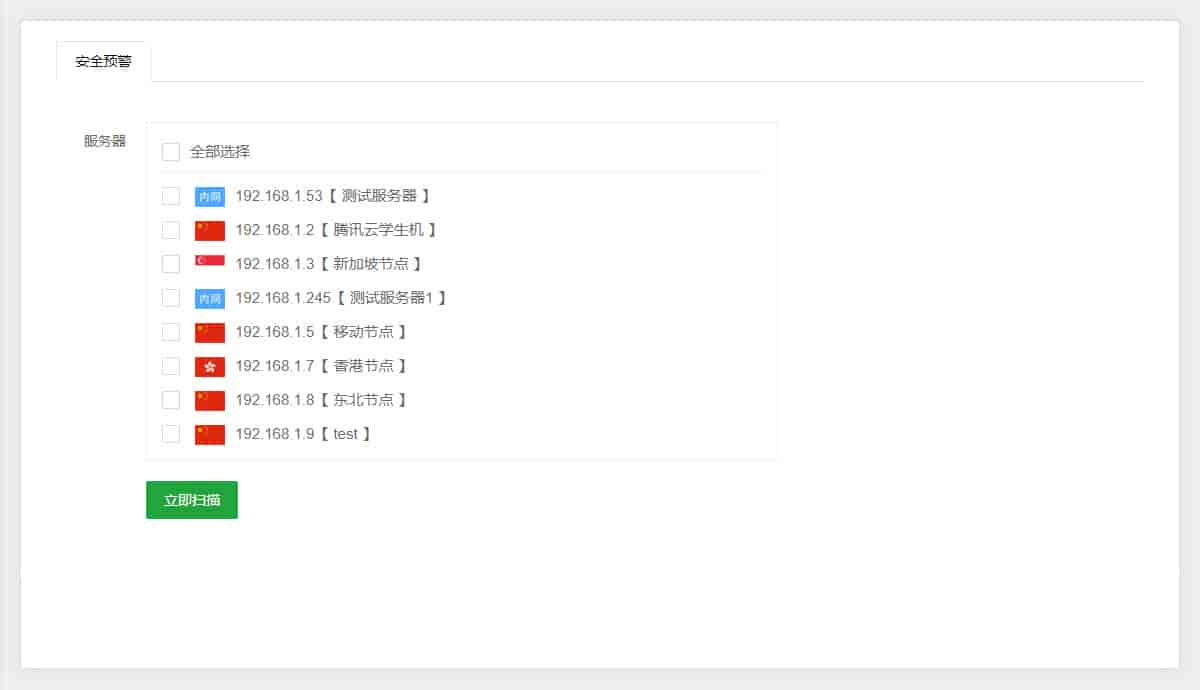Screen dimensions: 1200x690
Task: Click the China flag beside 192.168.1.2
Action: coord(210,231)
